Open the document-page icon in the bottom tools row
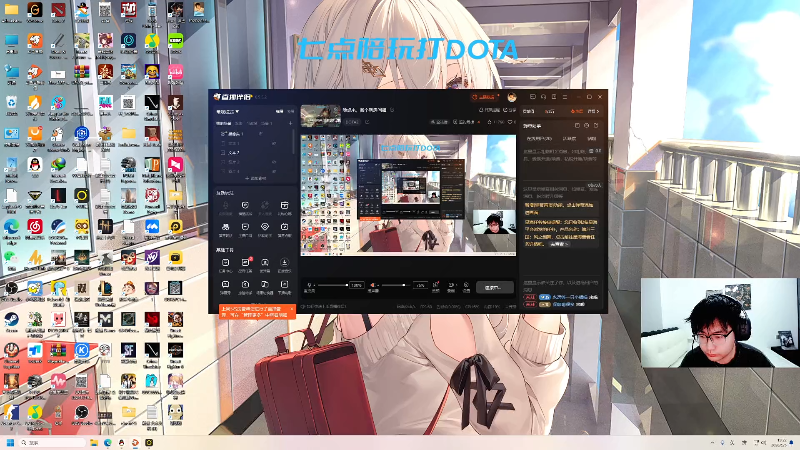The width and height of the screenshot is (800, 450). (x=285, y=284)
